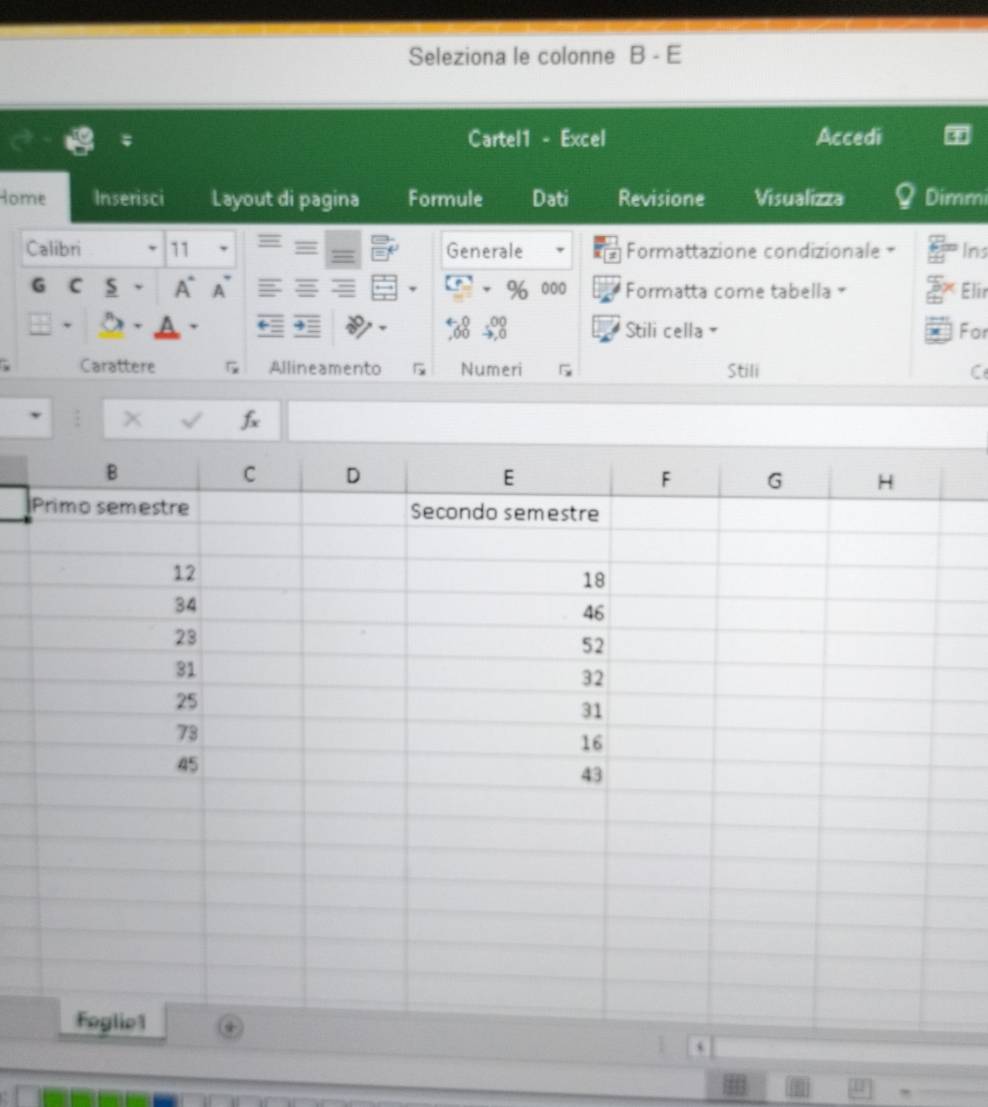Click Accedi to sign in
This screenshot has height=1107, width=988.
tap(848, 137)
